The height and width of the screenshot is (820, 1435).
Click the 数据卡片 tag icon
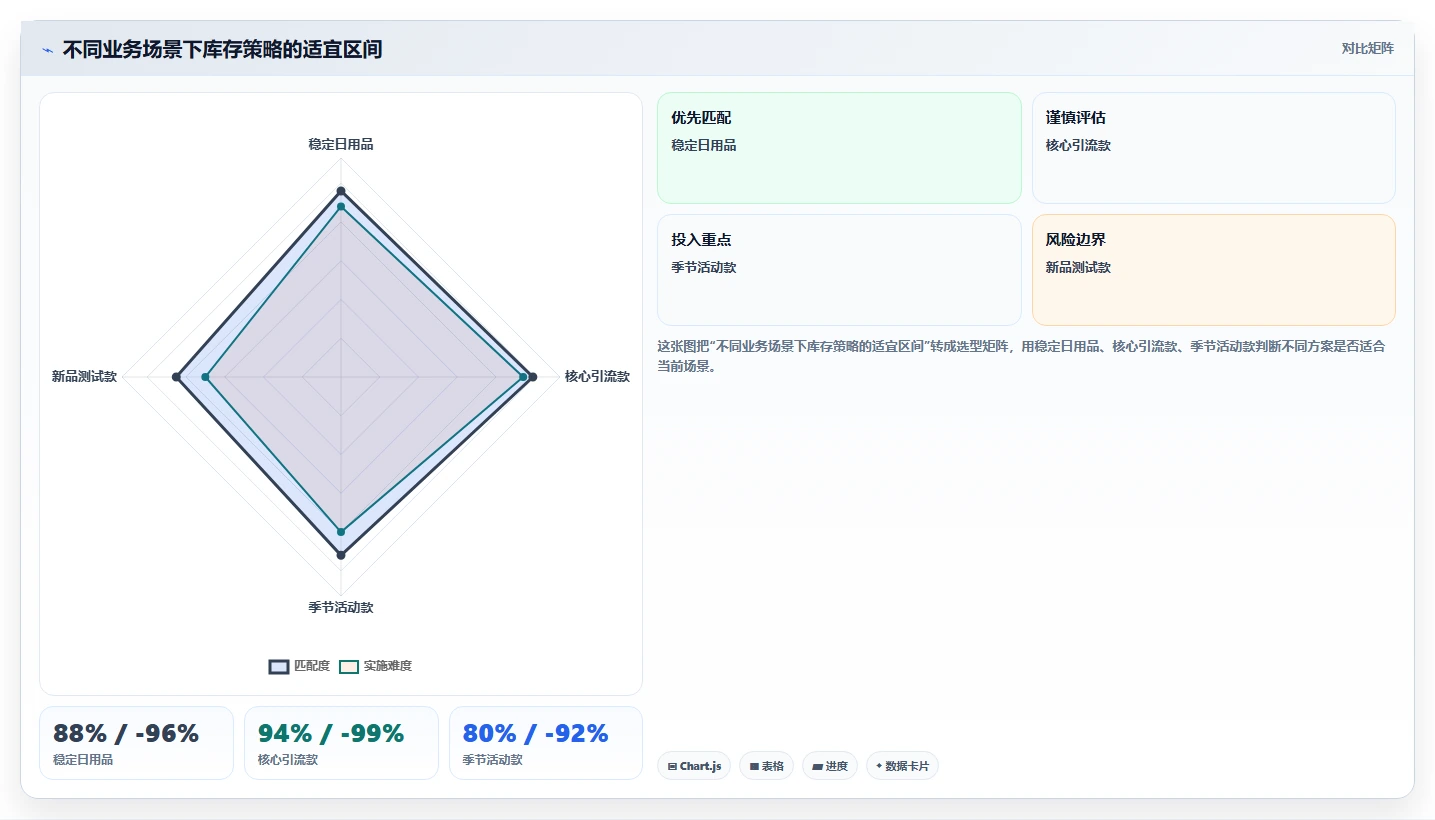tap(879, 767)
